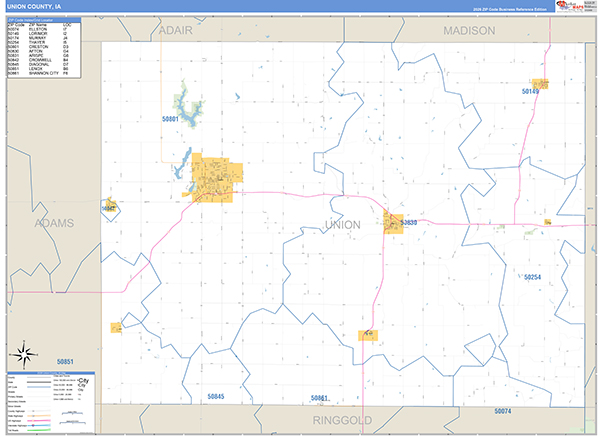The height and width of the screenshot is (436, 600).
Task: Click the 50851 ZIP label on the map
Action: click(x=65, y=362)
